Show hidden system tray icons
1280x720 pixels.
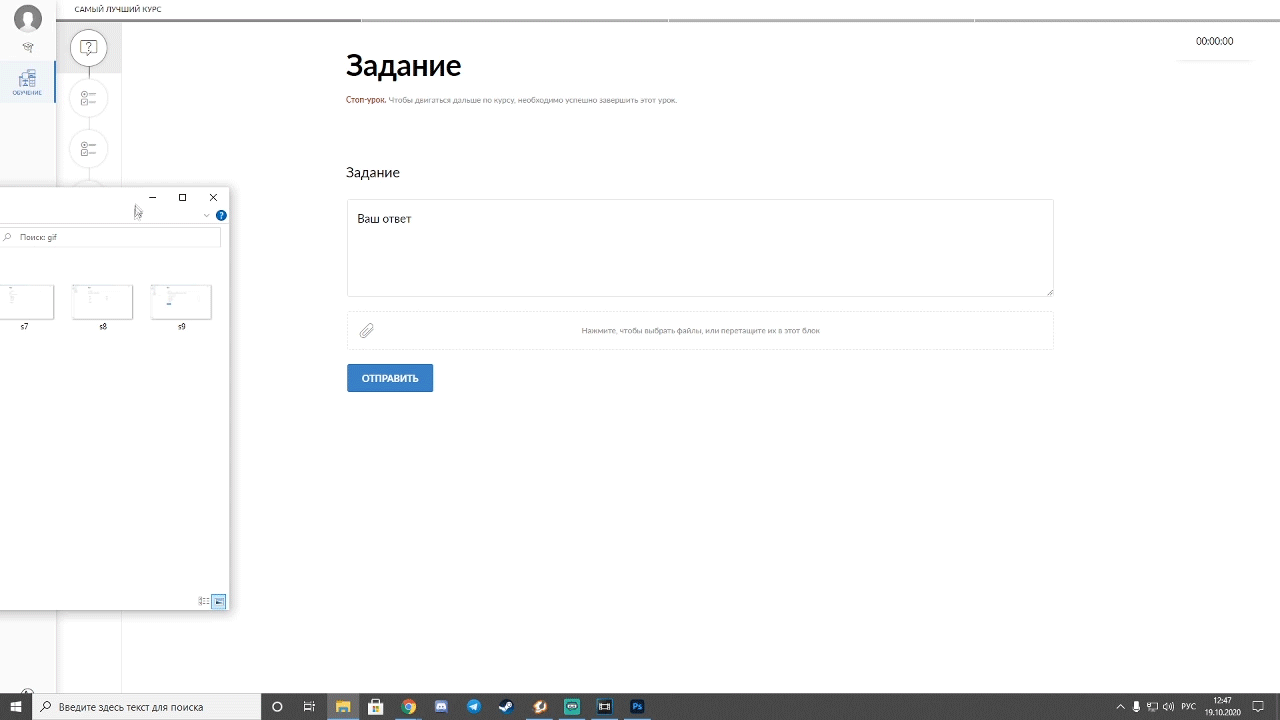click(x=1120, y=707)
